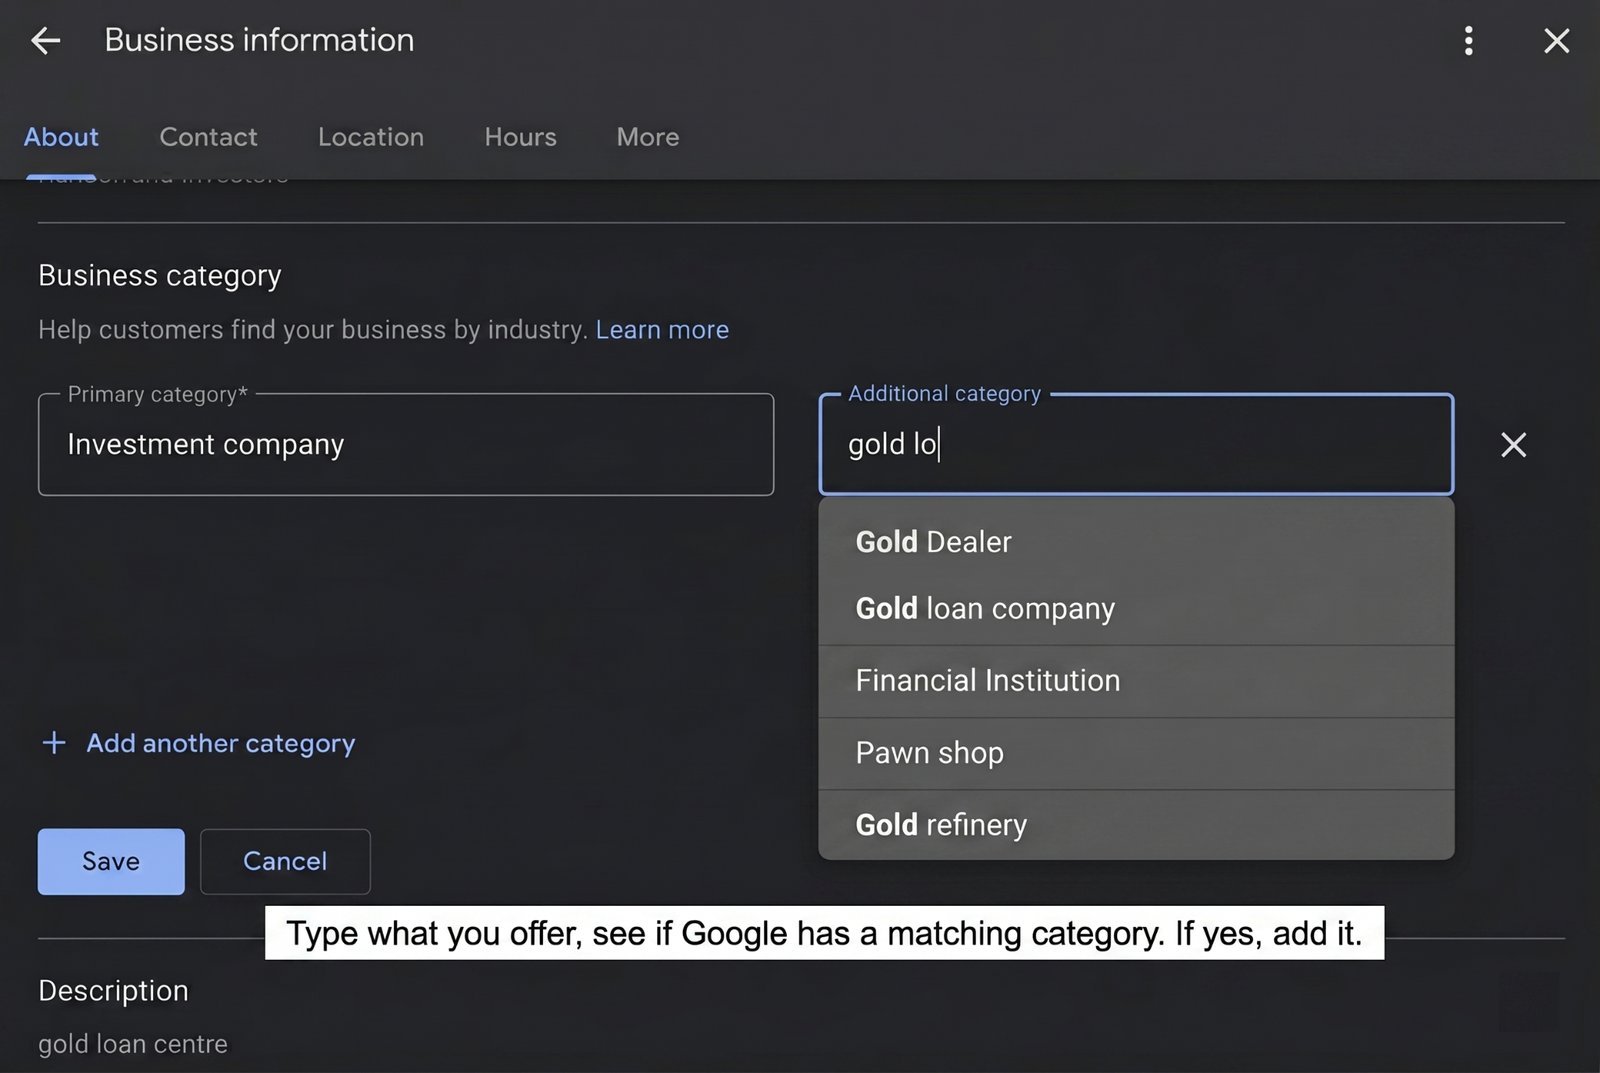Select the Pawn shop suggestion

pyautogui.click(x=1136, y=753)
